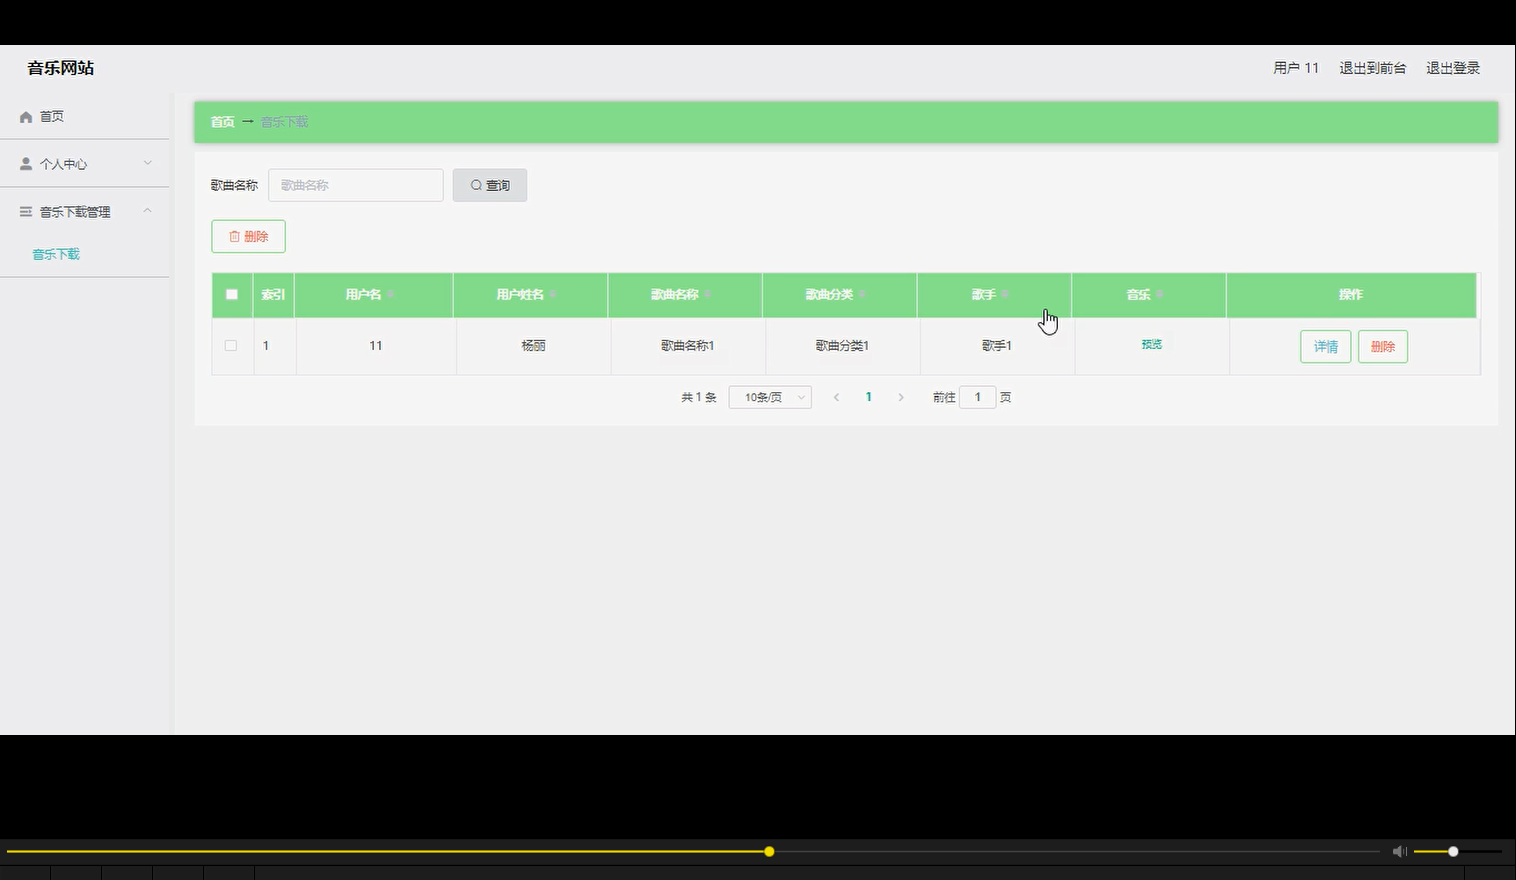
Task: Click the 操作 column header
Action: tap(1351, 295)
